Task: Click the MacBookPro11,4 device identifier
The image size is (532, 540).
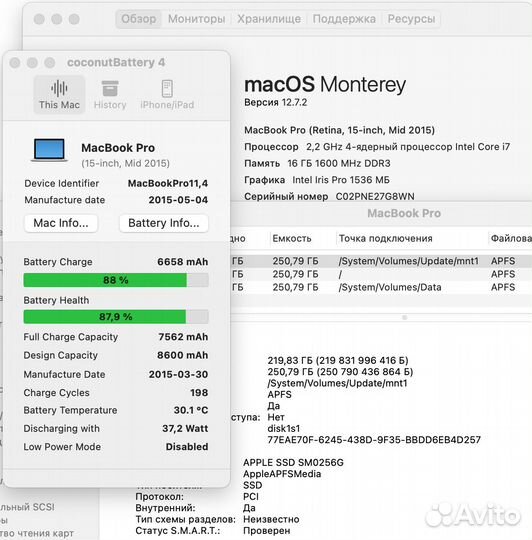Action: [x=168, y=183]
